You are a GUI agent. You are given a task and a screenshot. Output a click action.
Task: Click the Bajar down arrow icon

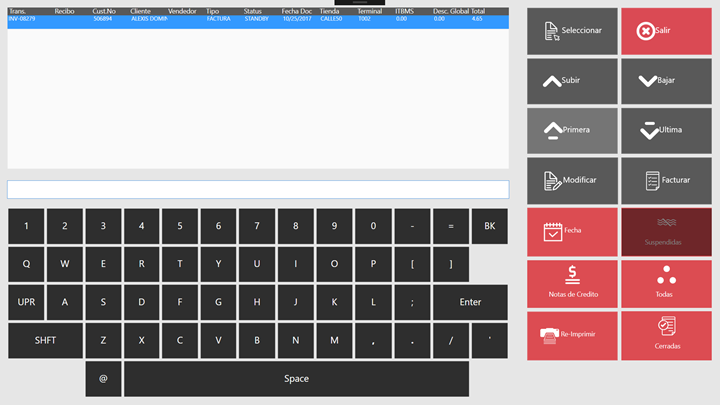(647, 80)
